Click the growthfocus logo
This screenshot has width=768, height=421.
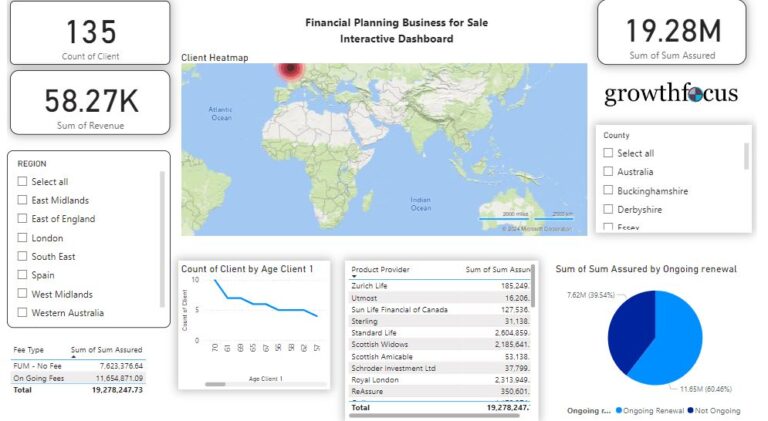[x=671, y=95]
